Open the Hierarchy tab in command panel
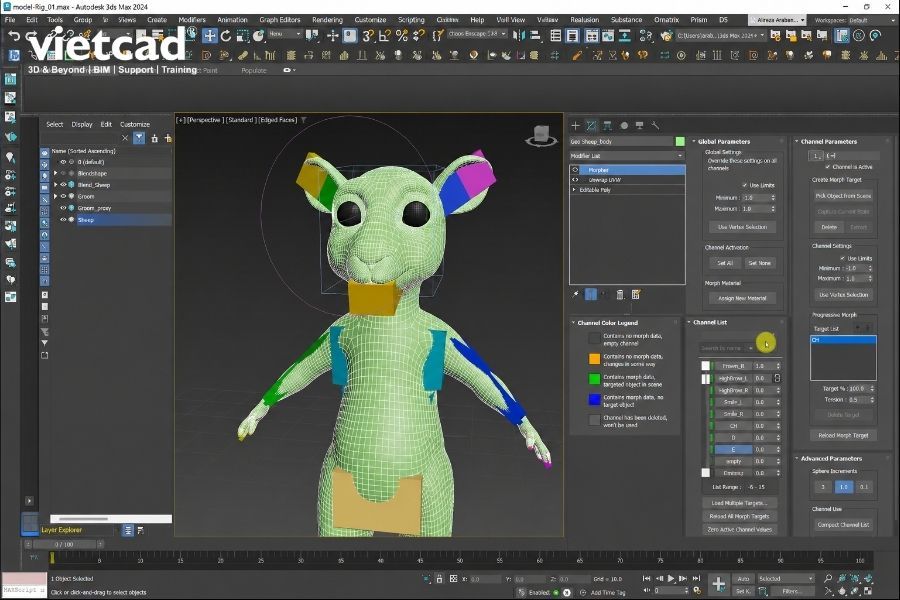 pos(607,125)
